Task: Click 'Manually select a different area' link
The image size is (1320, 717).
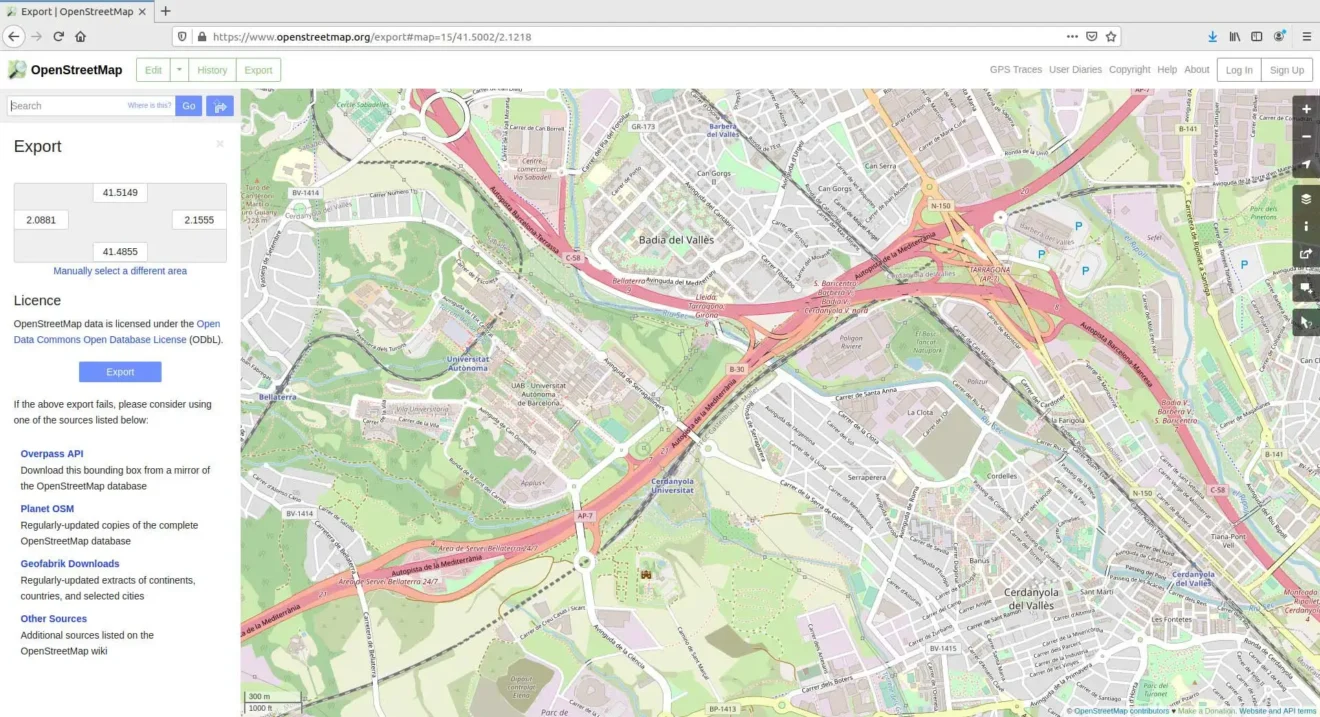Action: (120, 271)
